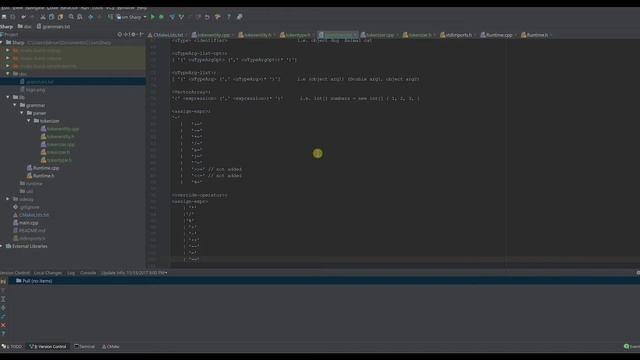Click grammars.txt breadcrumb in navigation bar
This screenshot has width=640, height=360.
53,27
